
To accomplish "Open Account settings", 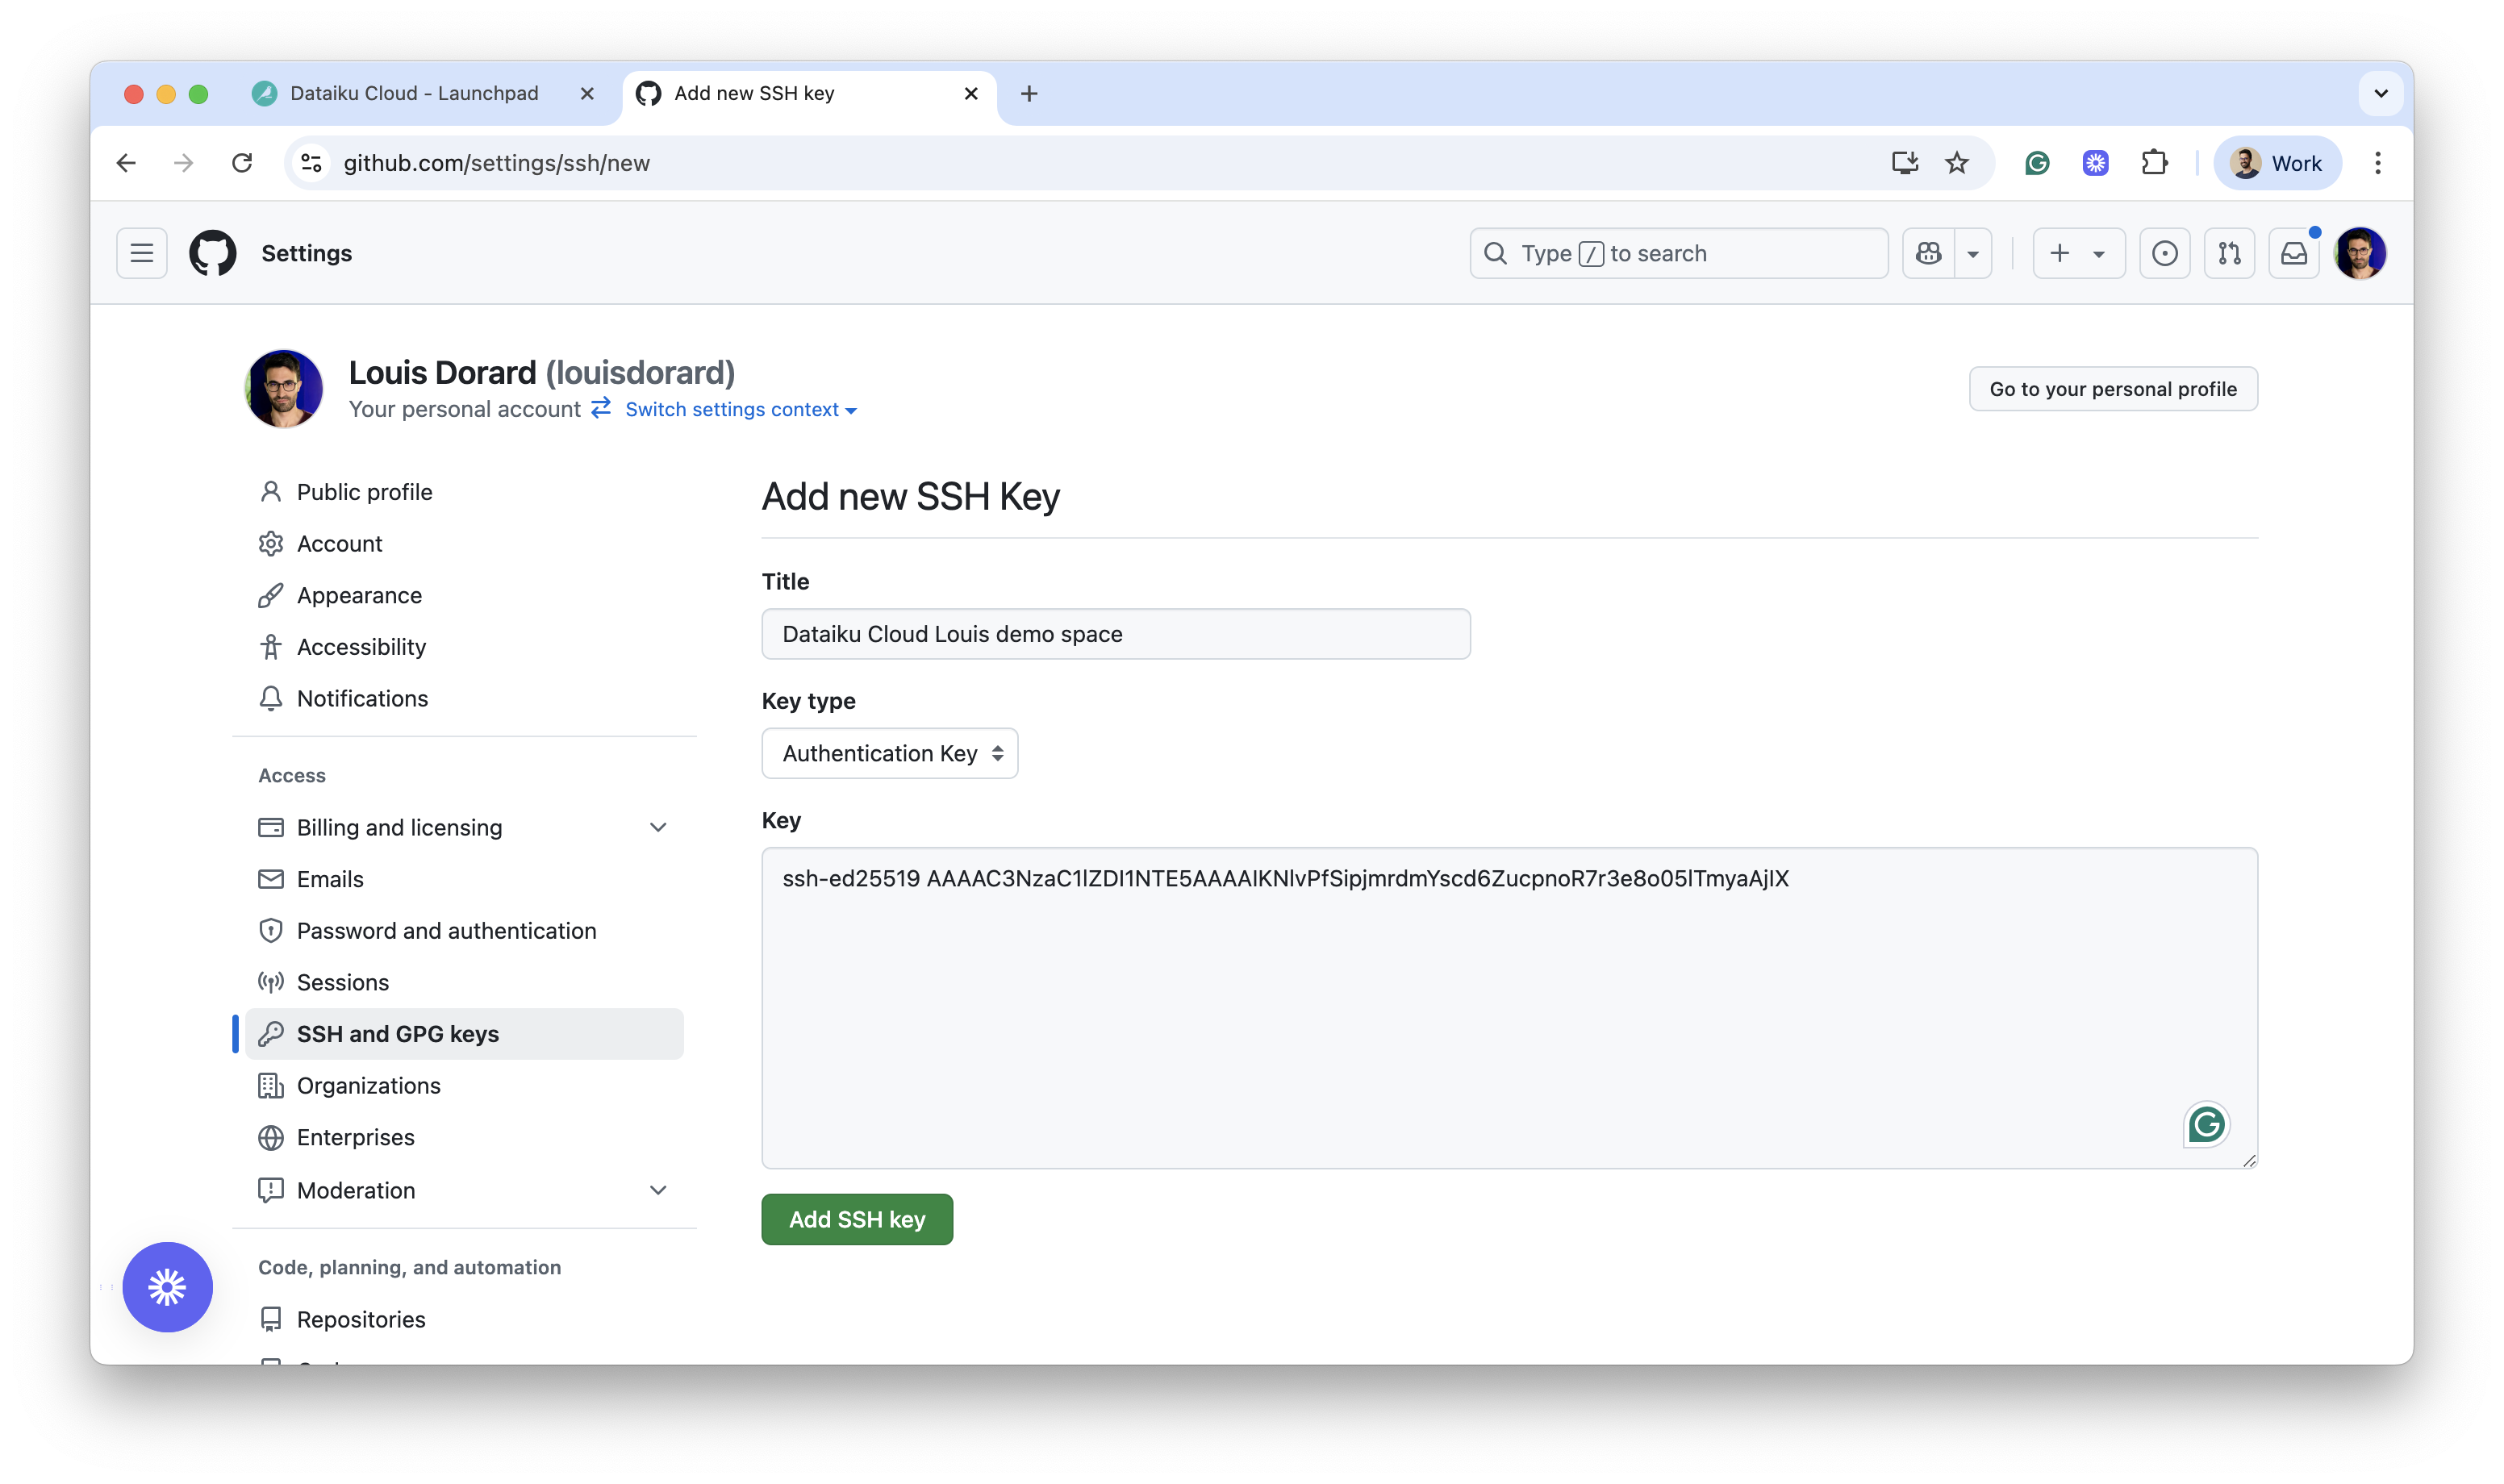I will (339, 543).
